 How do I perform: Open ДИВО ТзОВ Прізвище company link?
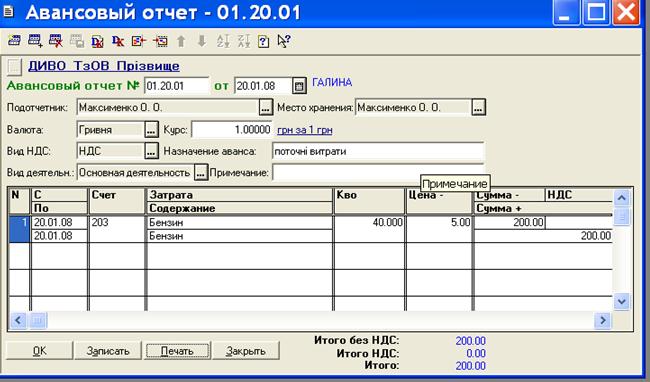pyautogui.click(x=104, y=66)
